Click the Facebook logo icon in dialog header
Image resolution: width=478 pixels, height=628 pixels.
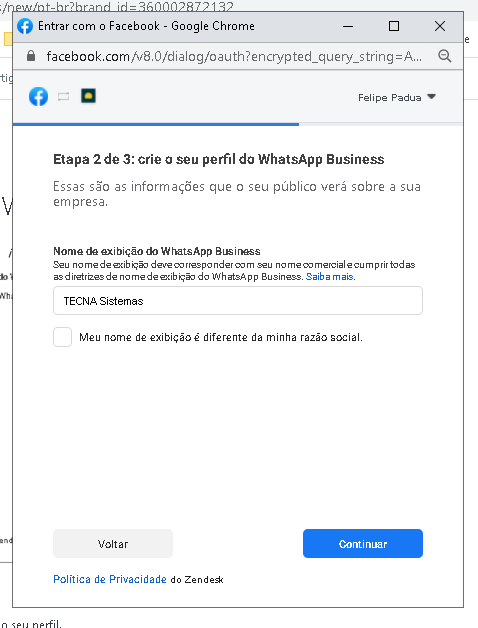(38, 97)
